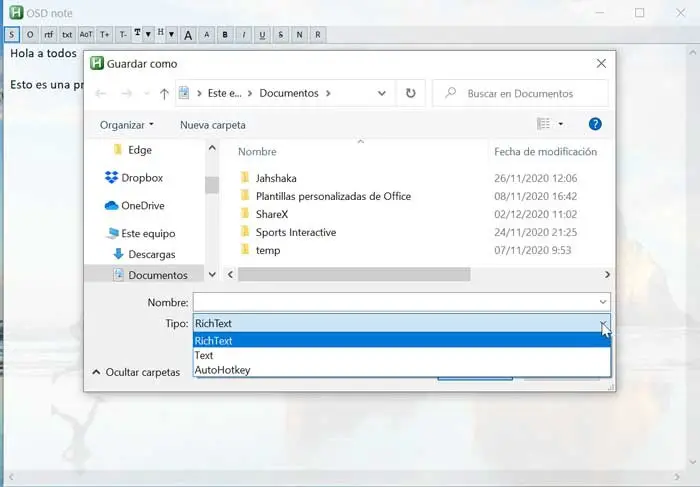
Task: Click Documentos in the address breadcrumb
Action: coord(289,93)
